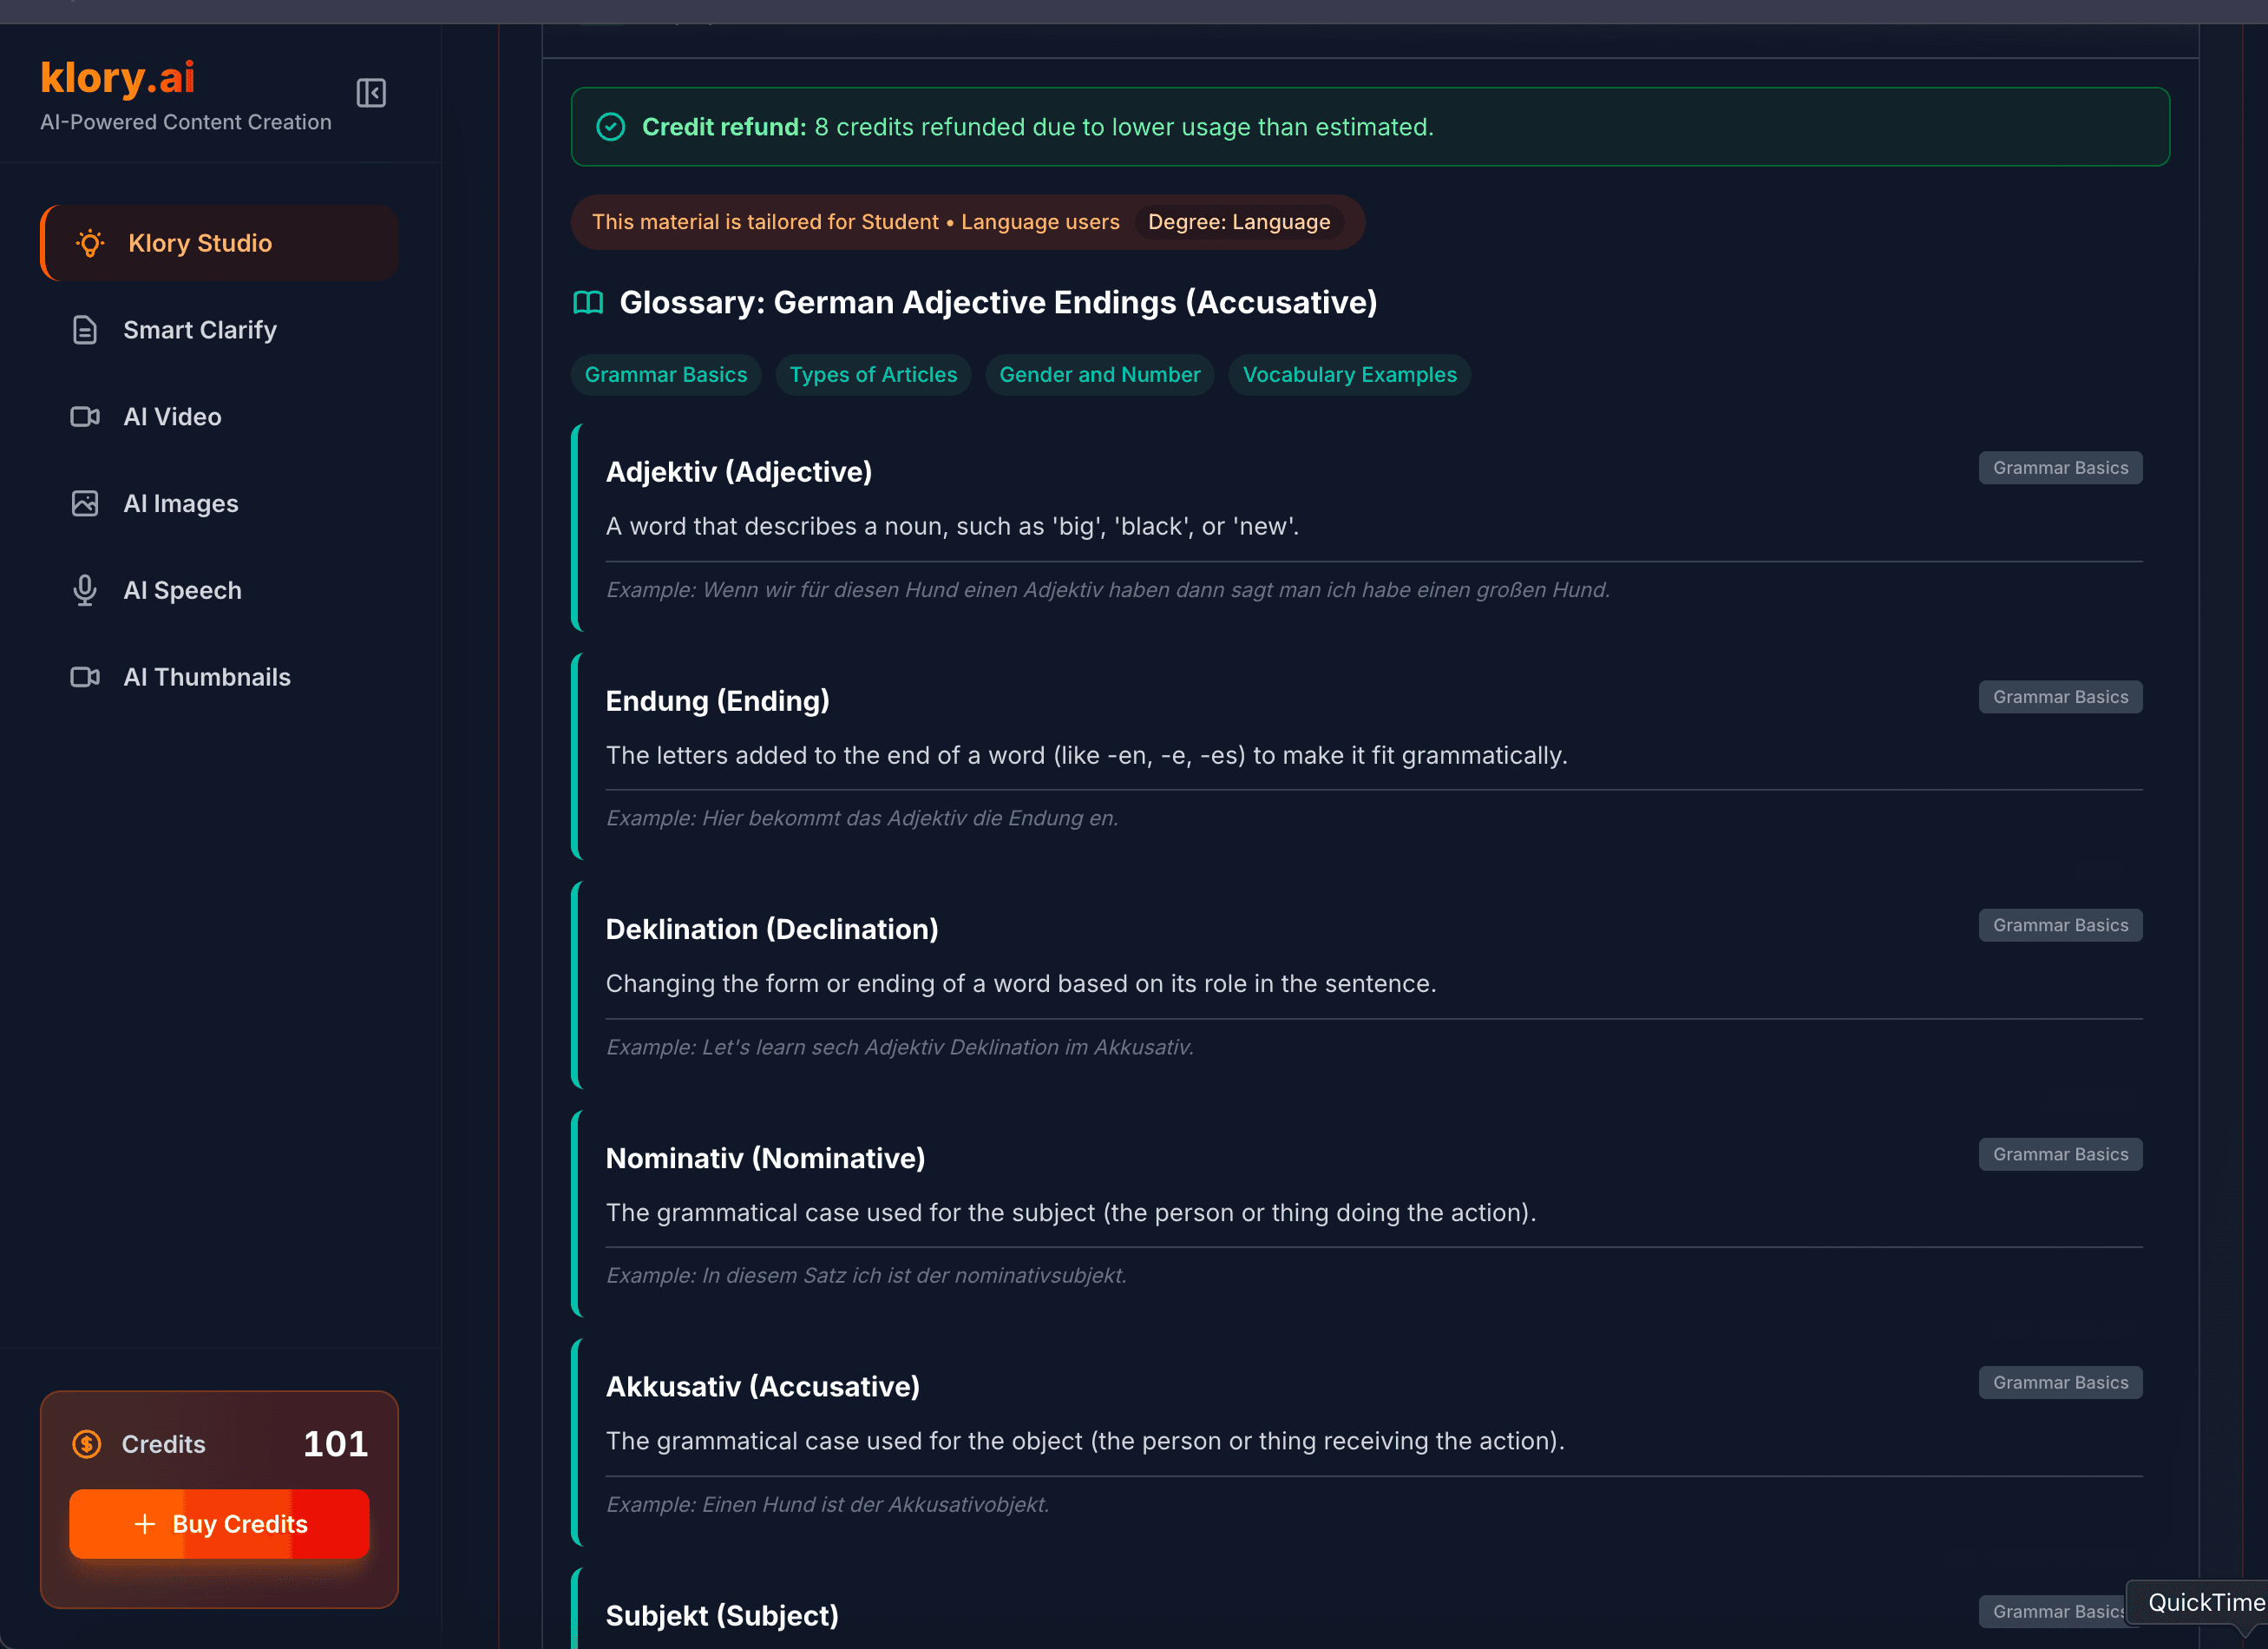Select the Grammar Basics filter pill
This screenshot has height=1649, width=2268.
[x=666, y=374]
